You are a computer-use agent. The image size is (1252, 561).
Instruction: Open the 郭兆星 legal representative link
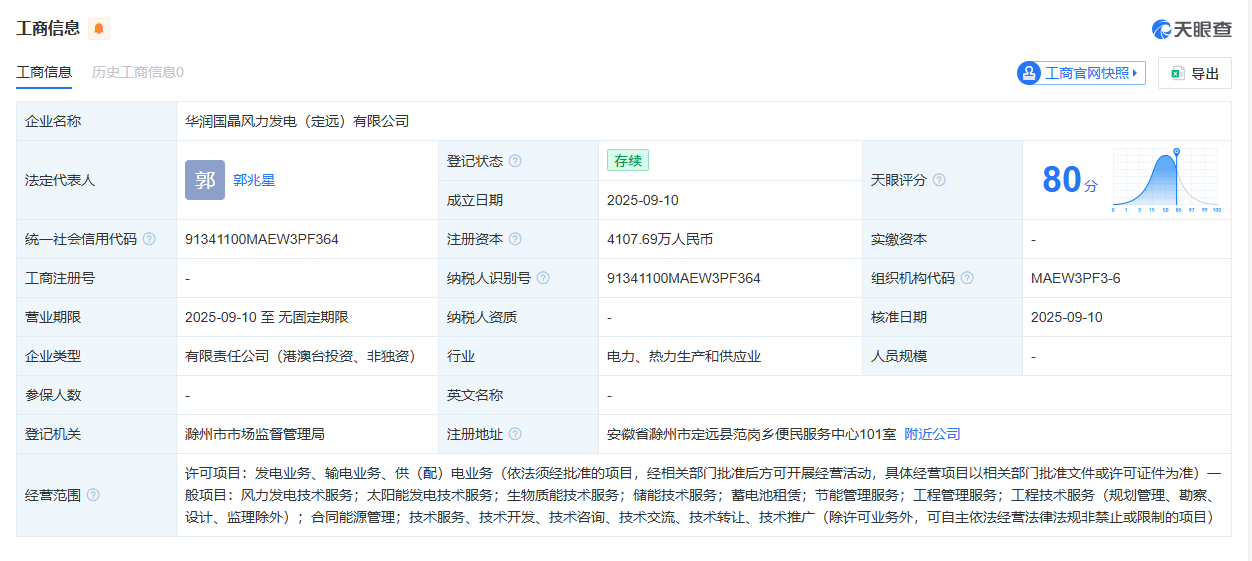[x=254, y=180]
